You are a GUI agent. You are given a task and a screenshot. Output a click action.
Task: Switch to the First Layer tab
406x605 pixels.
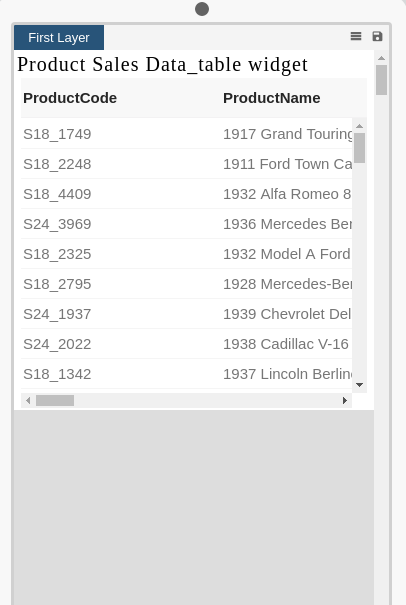click(x=59, y=37)
